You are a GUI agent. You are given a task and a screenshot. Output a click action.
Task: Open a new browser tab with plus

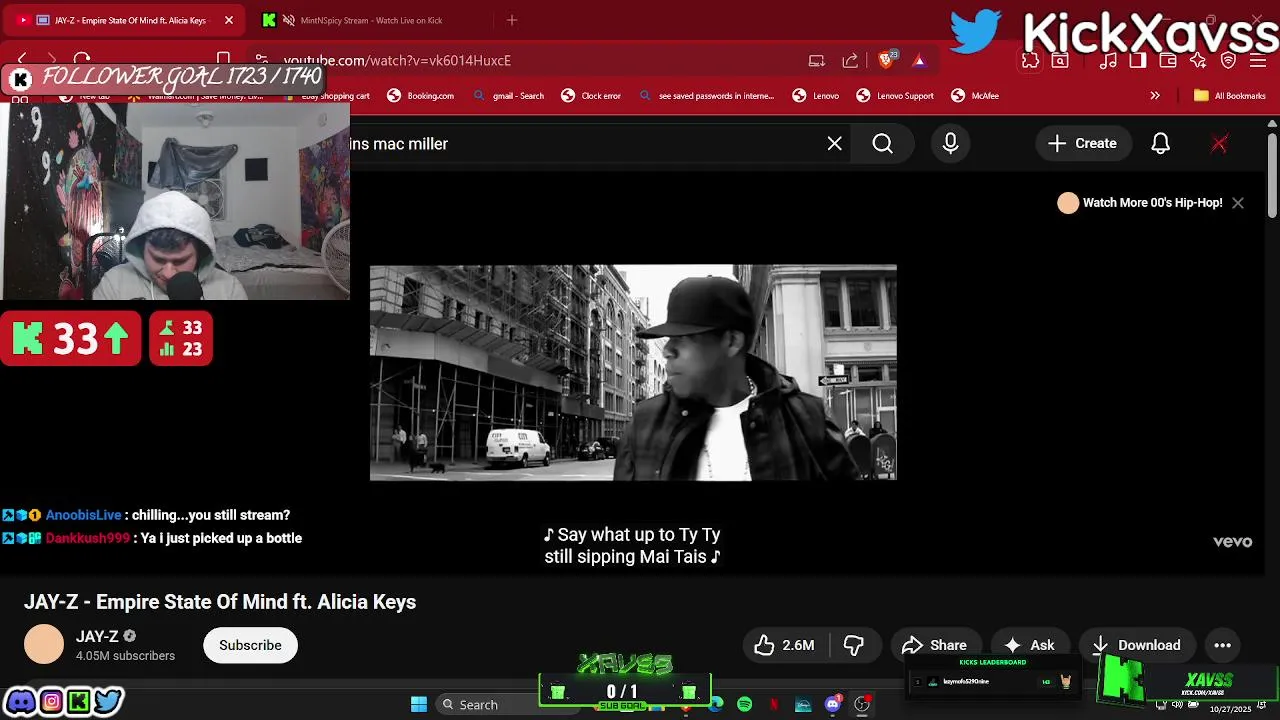(512, 20)
